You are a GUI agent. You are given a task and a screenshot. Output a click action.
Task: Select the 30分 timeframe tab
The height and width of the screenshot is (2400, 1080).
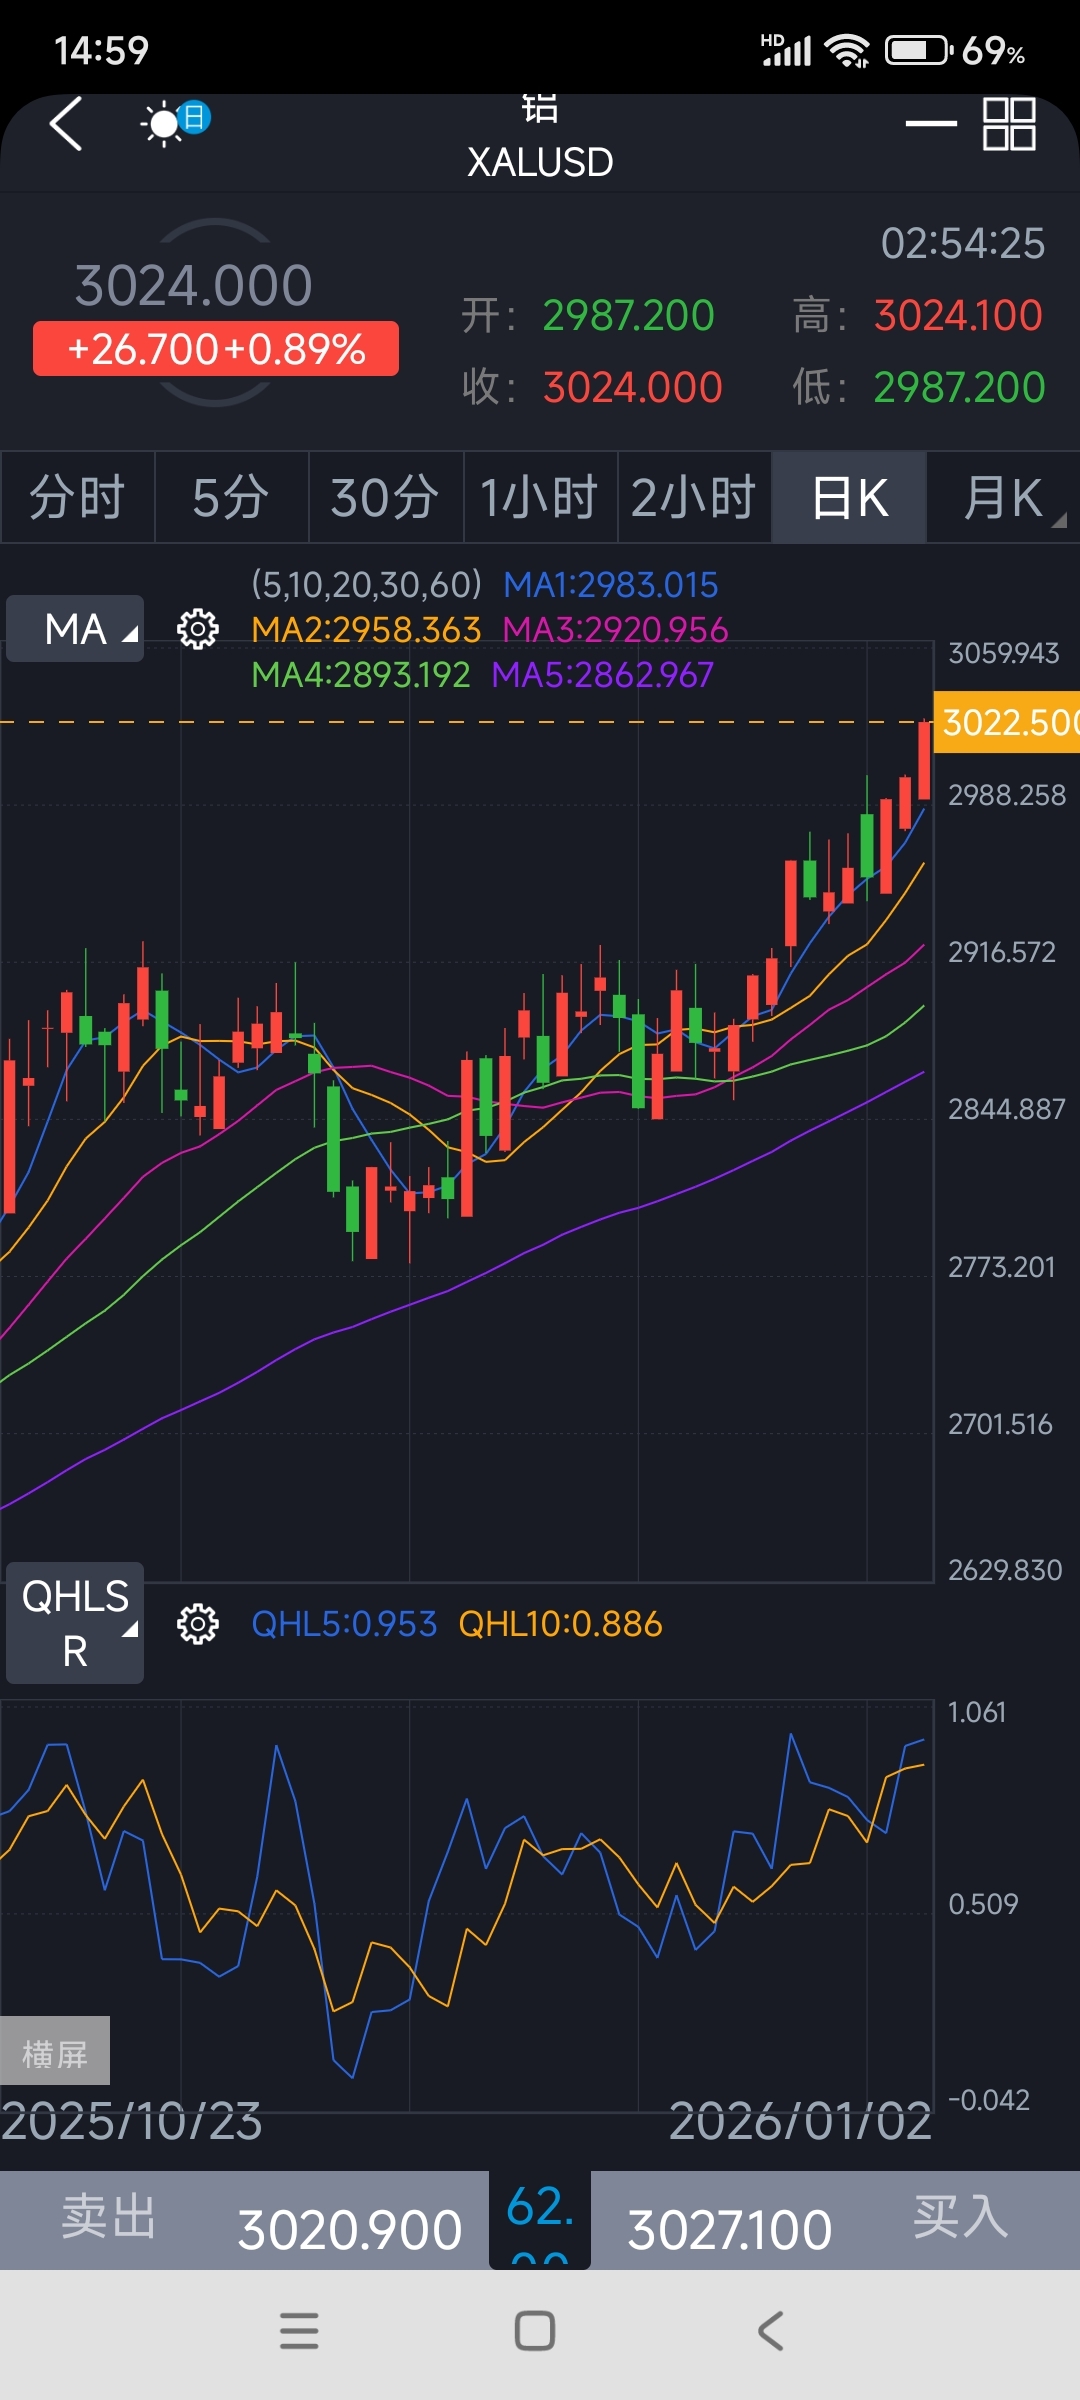tap(385, 497)
